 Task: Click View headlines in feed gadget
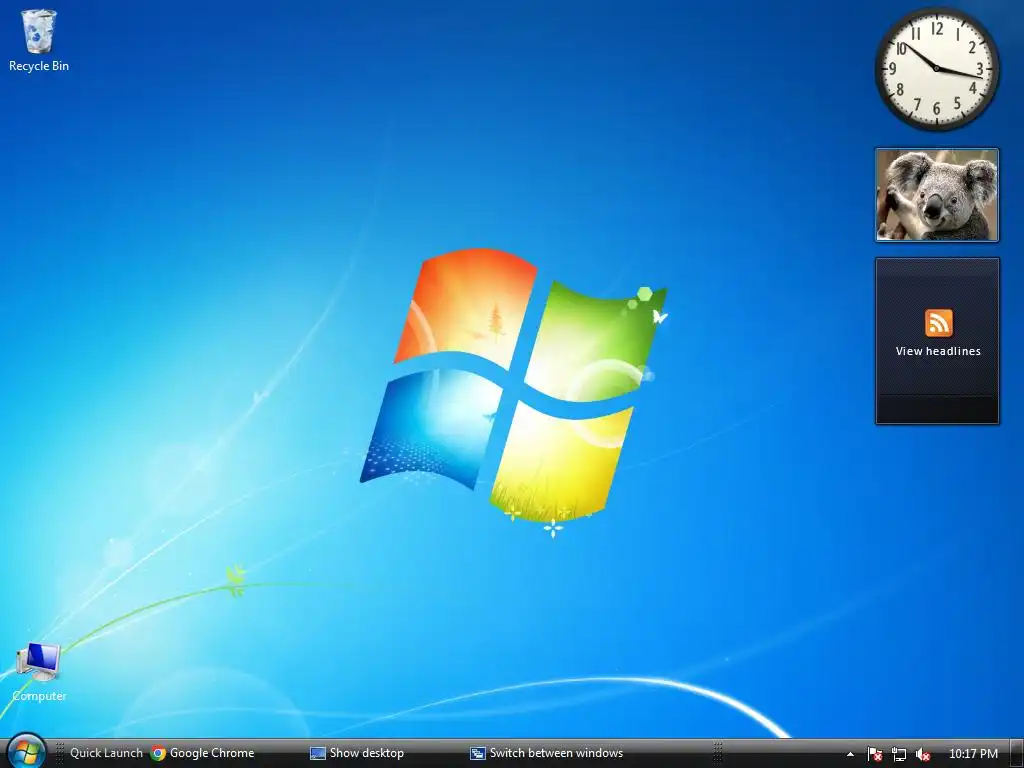click(938, 351)
